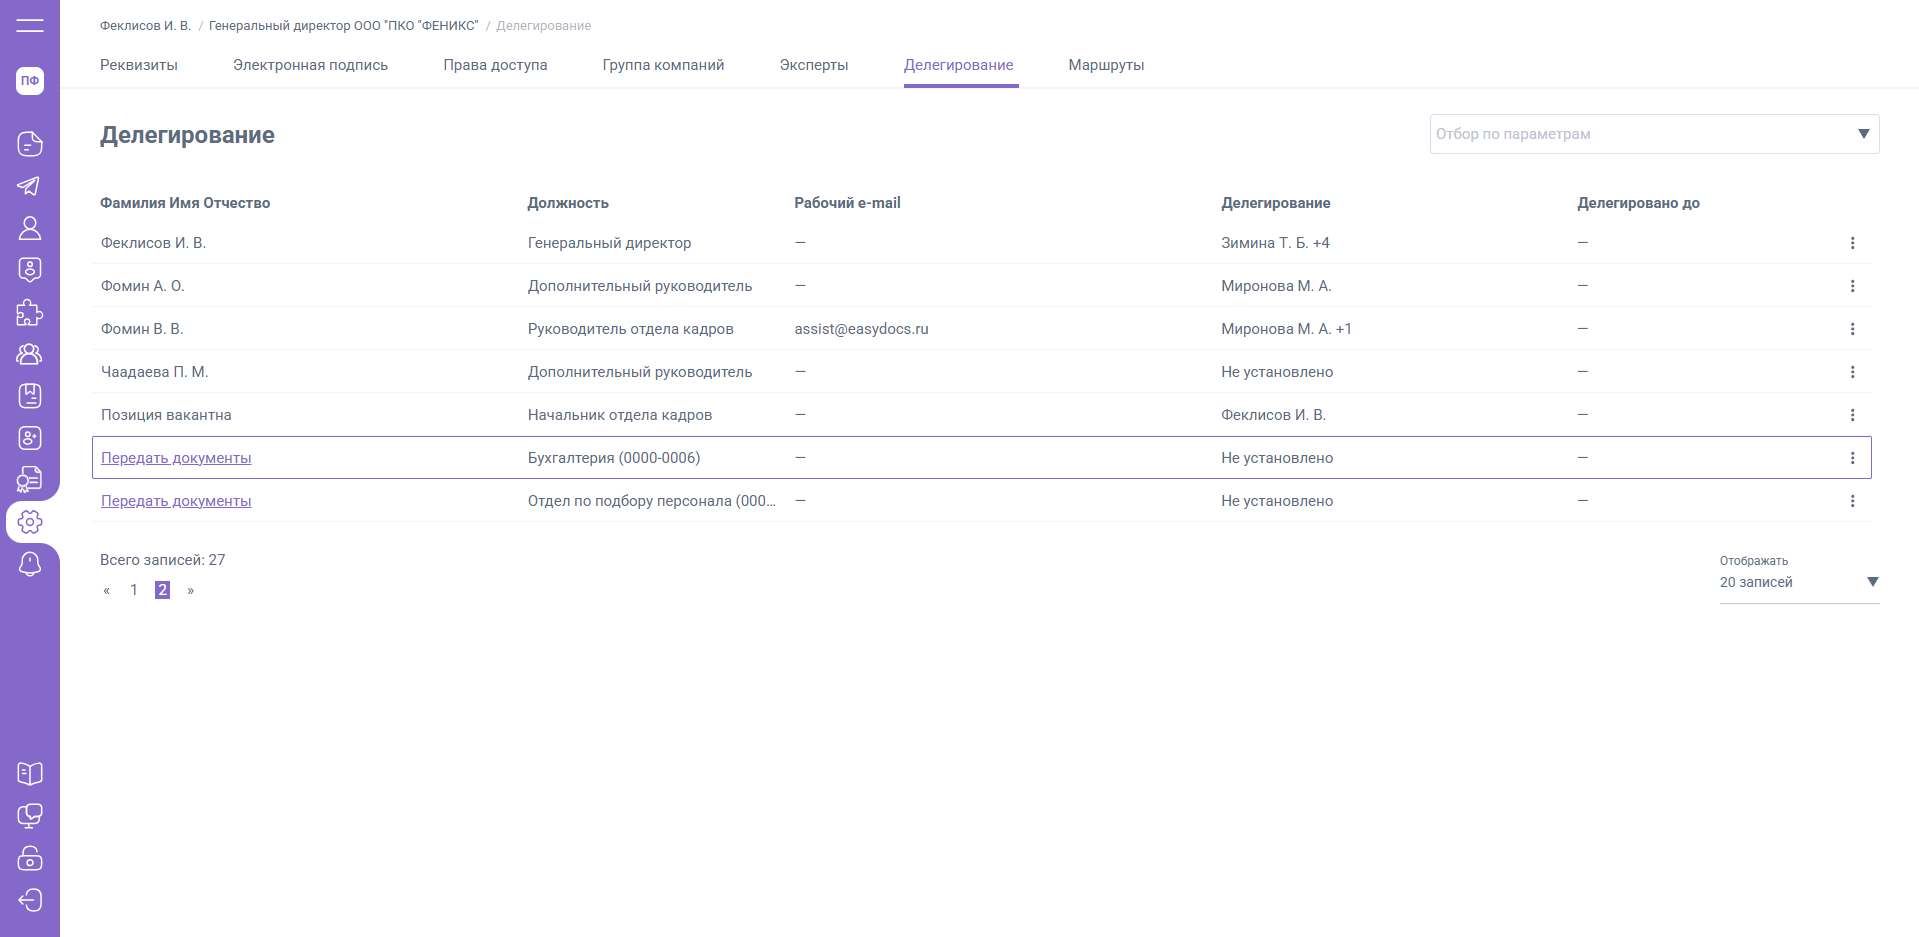Open the book knowledge base icon
This screenshot has width=1919, height=937.
30,774
